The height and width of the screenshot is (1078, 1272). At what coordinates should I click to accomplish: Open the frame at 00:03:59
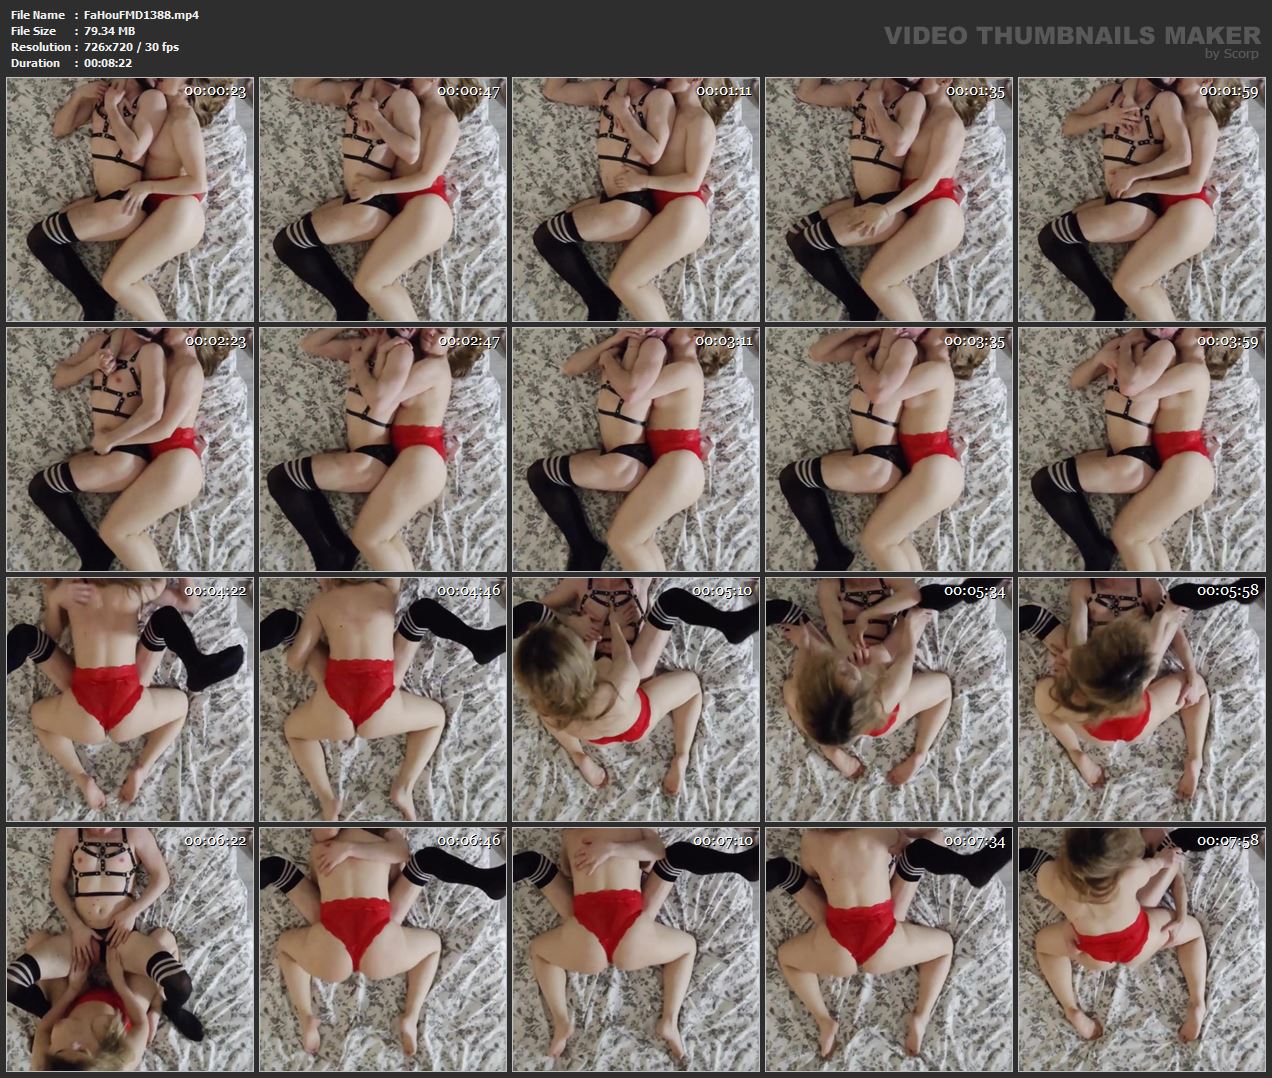point(1142,449)
